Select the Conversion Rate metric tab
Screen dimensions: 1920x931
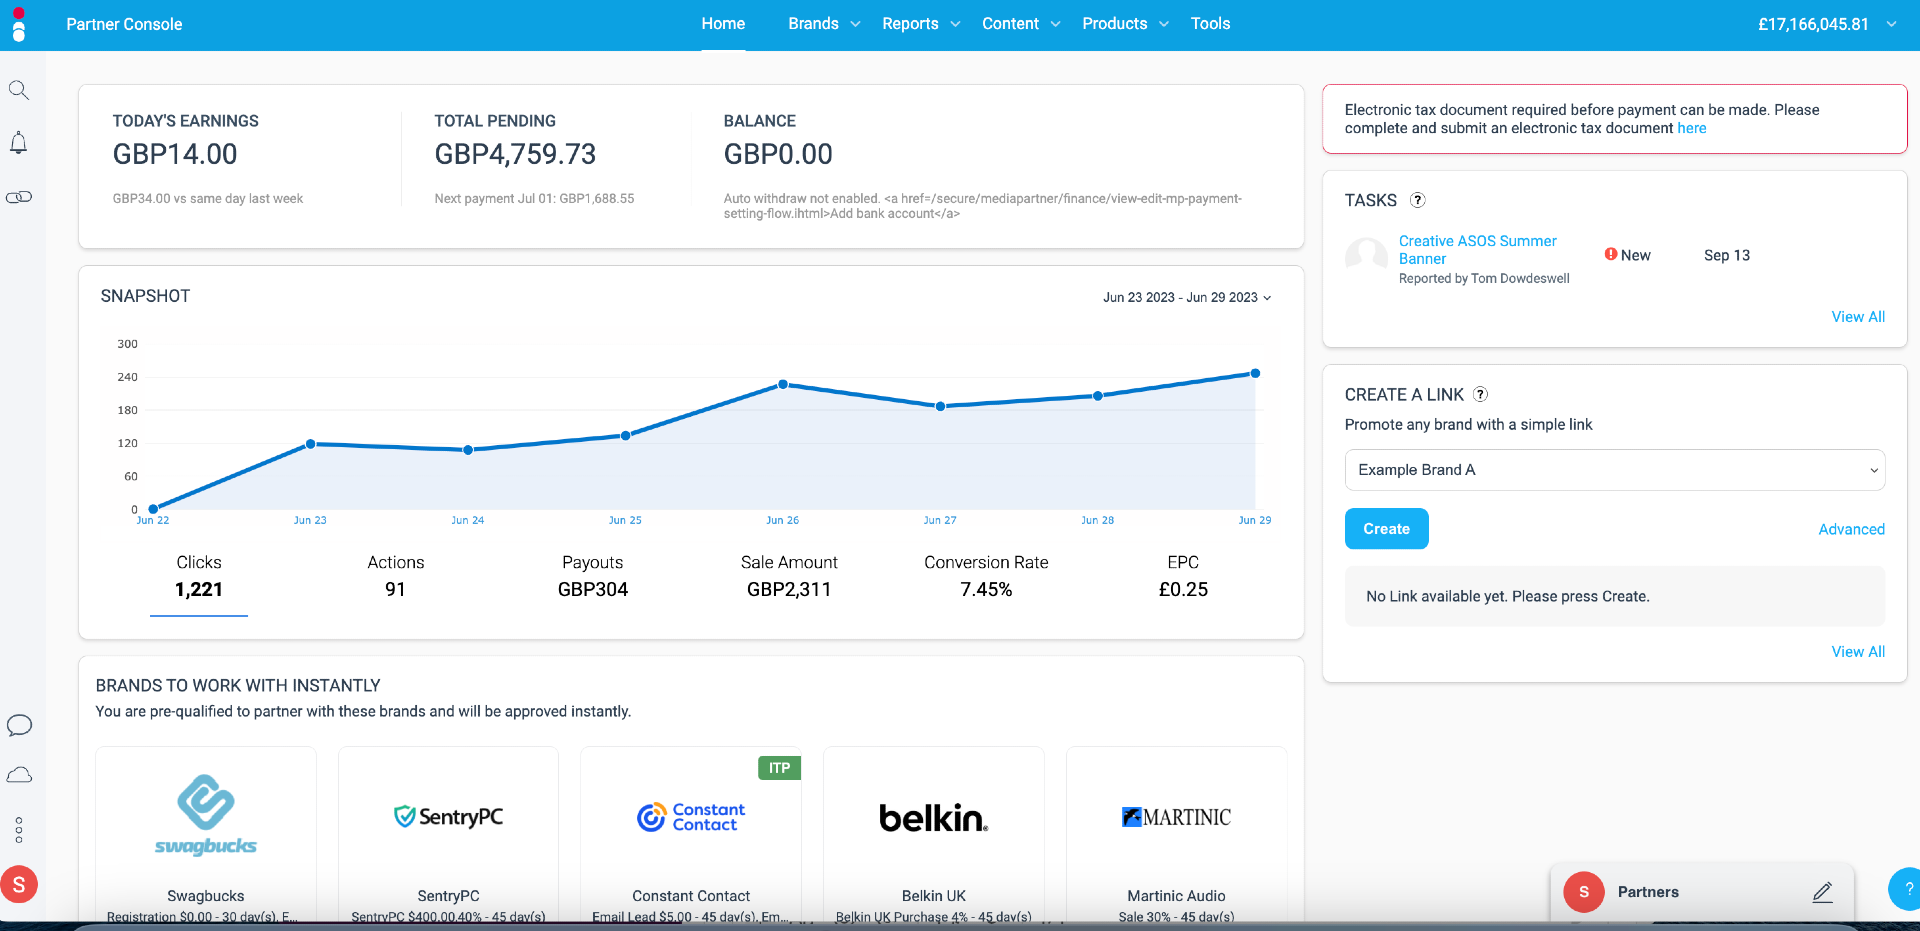click(x=986, y=577)
